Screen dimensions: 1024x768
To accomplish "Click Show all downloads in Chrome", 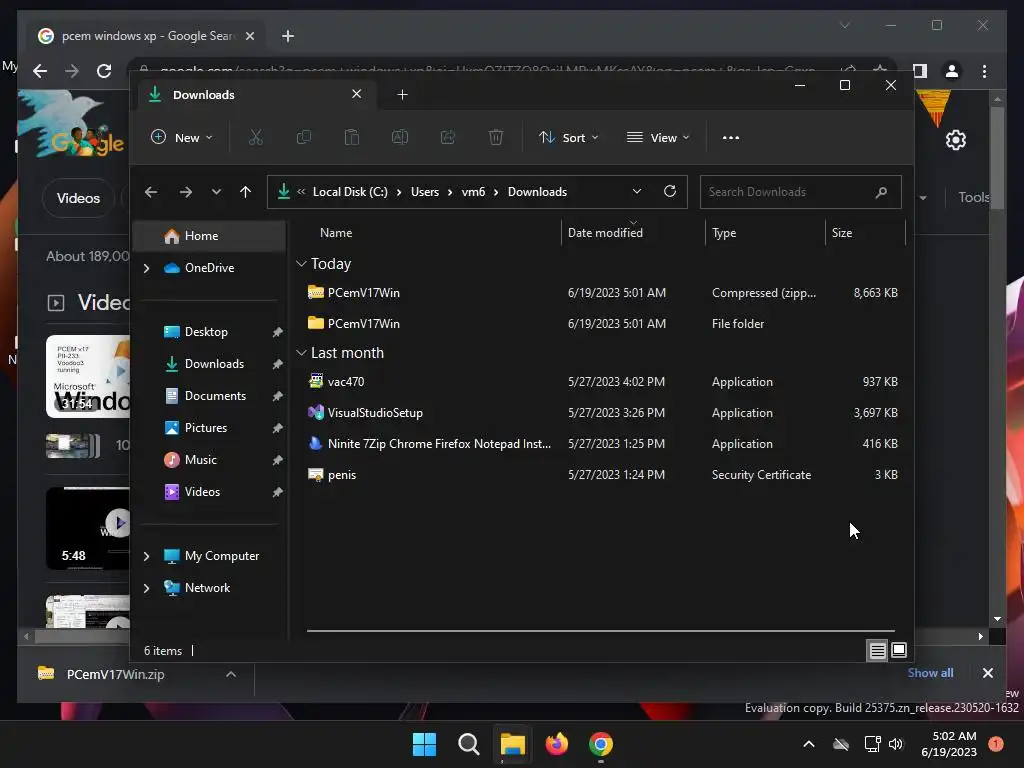I will click(x=930, y=673).
